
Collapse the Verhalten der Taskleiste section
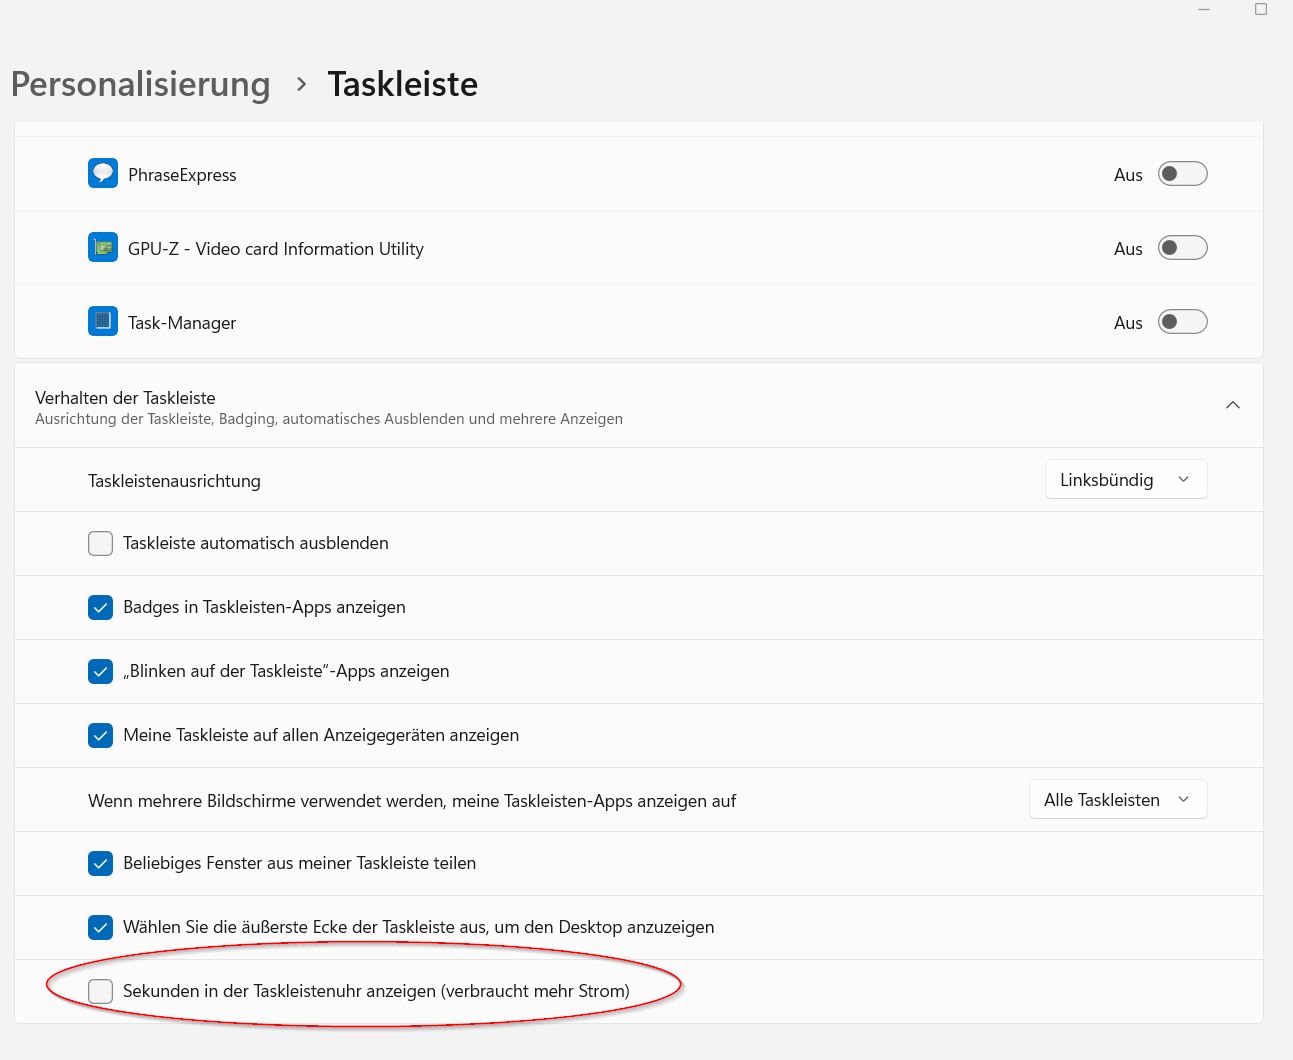[x=1233, y=405]
